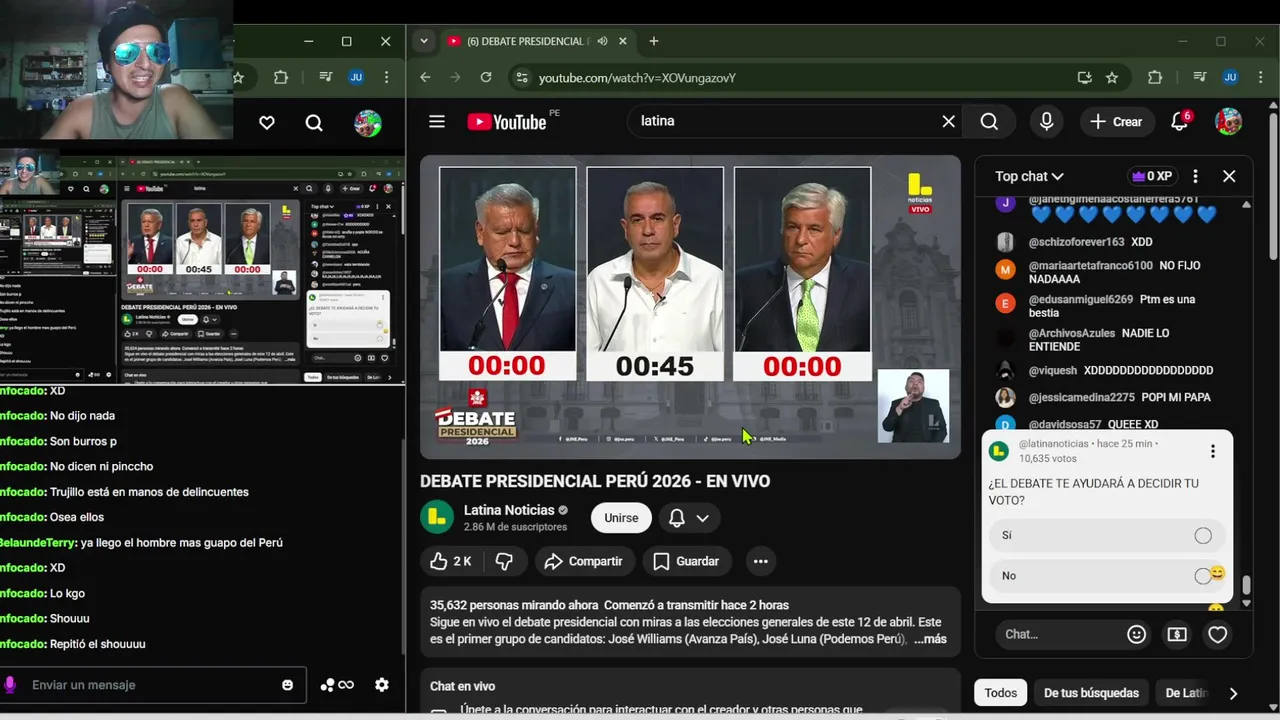Expand the description with ...más
The height and width of the screenshot is (720, 1280).
(930, 639)
